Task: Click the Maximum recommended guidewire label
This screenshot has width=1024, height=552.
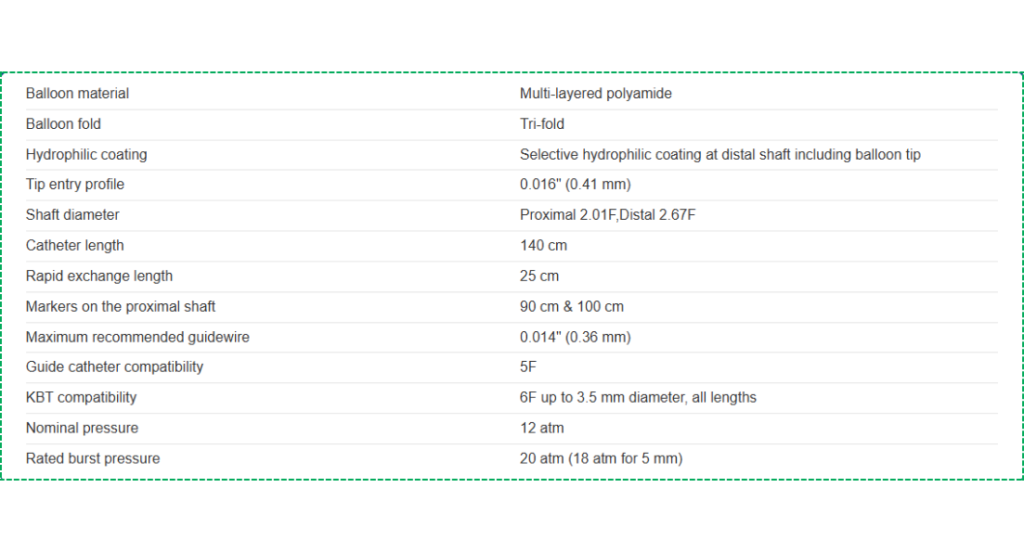Action: [x=137, y=337]
